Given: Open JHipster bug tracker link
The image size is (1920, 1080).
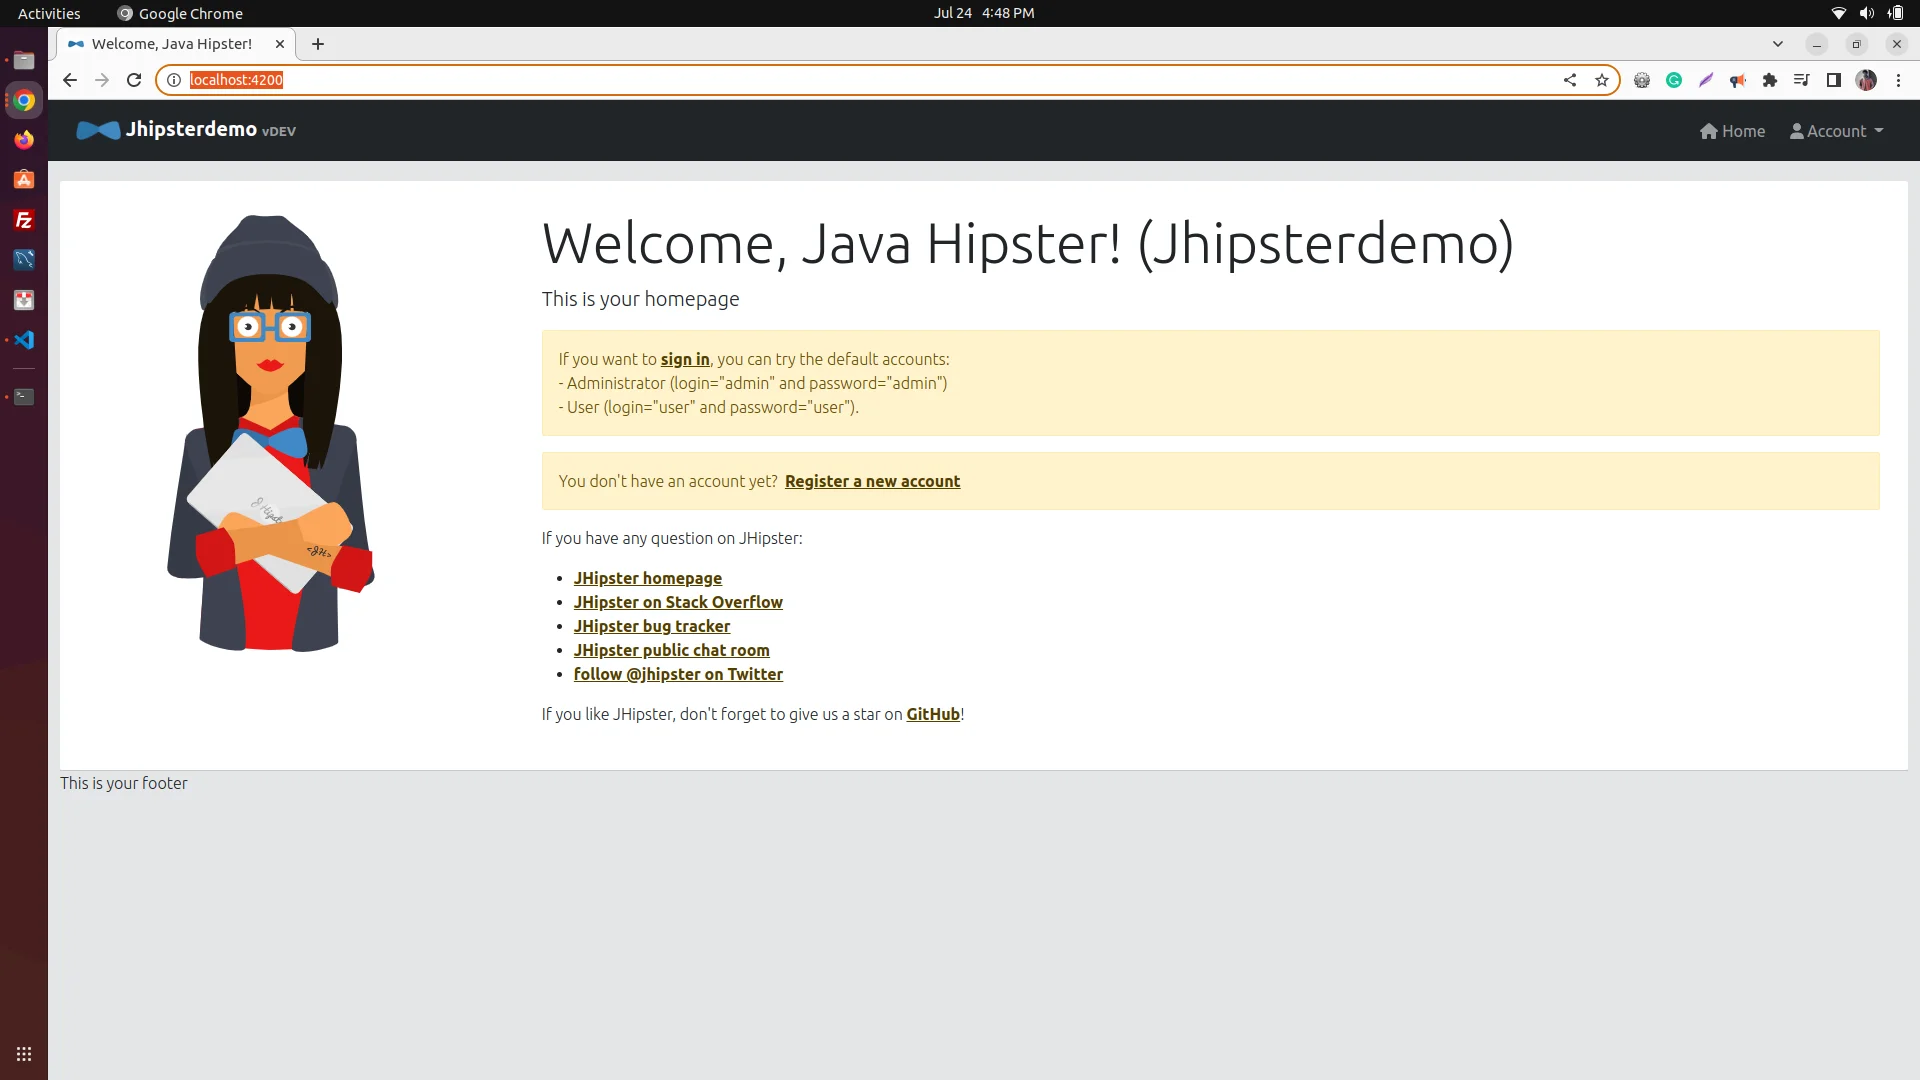Looking at the screenshot, I should click(652, 626).
